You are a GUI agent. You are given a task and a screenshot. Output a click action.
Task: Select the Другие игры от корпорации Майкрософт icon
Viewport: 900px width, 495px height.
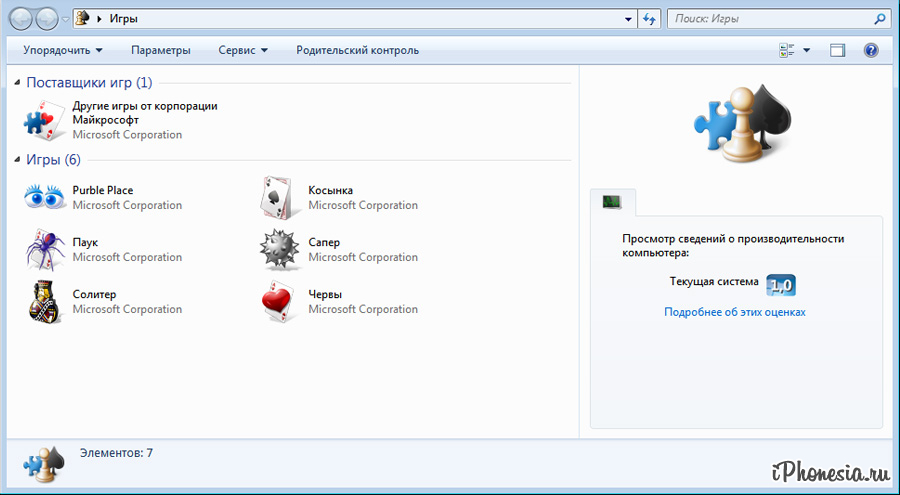(x=45, y=120)
